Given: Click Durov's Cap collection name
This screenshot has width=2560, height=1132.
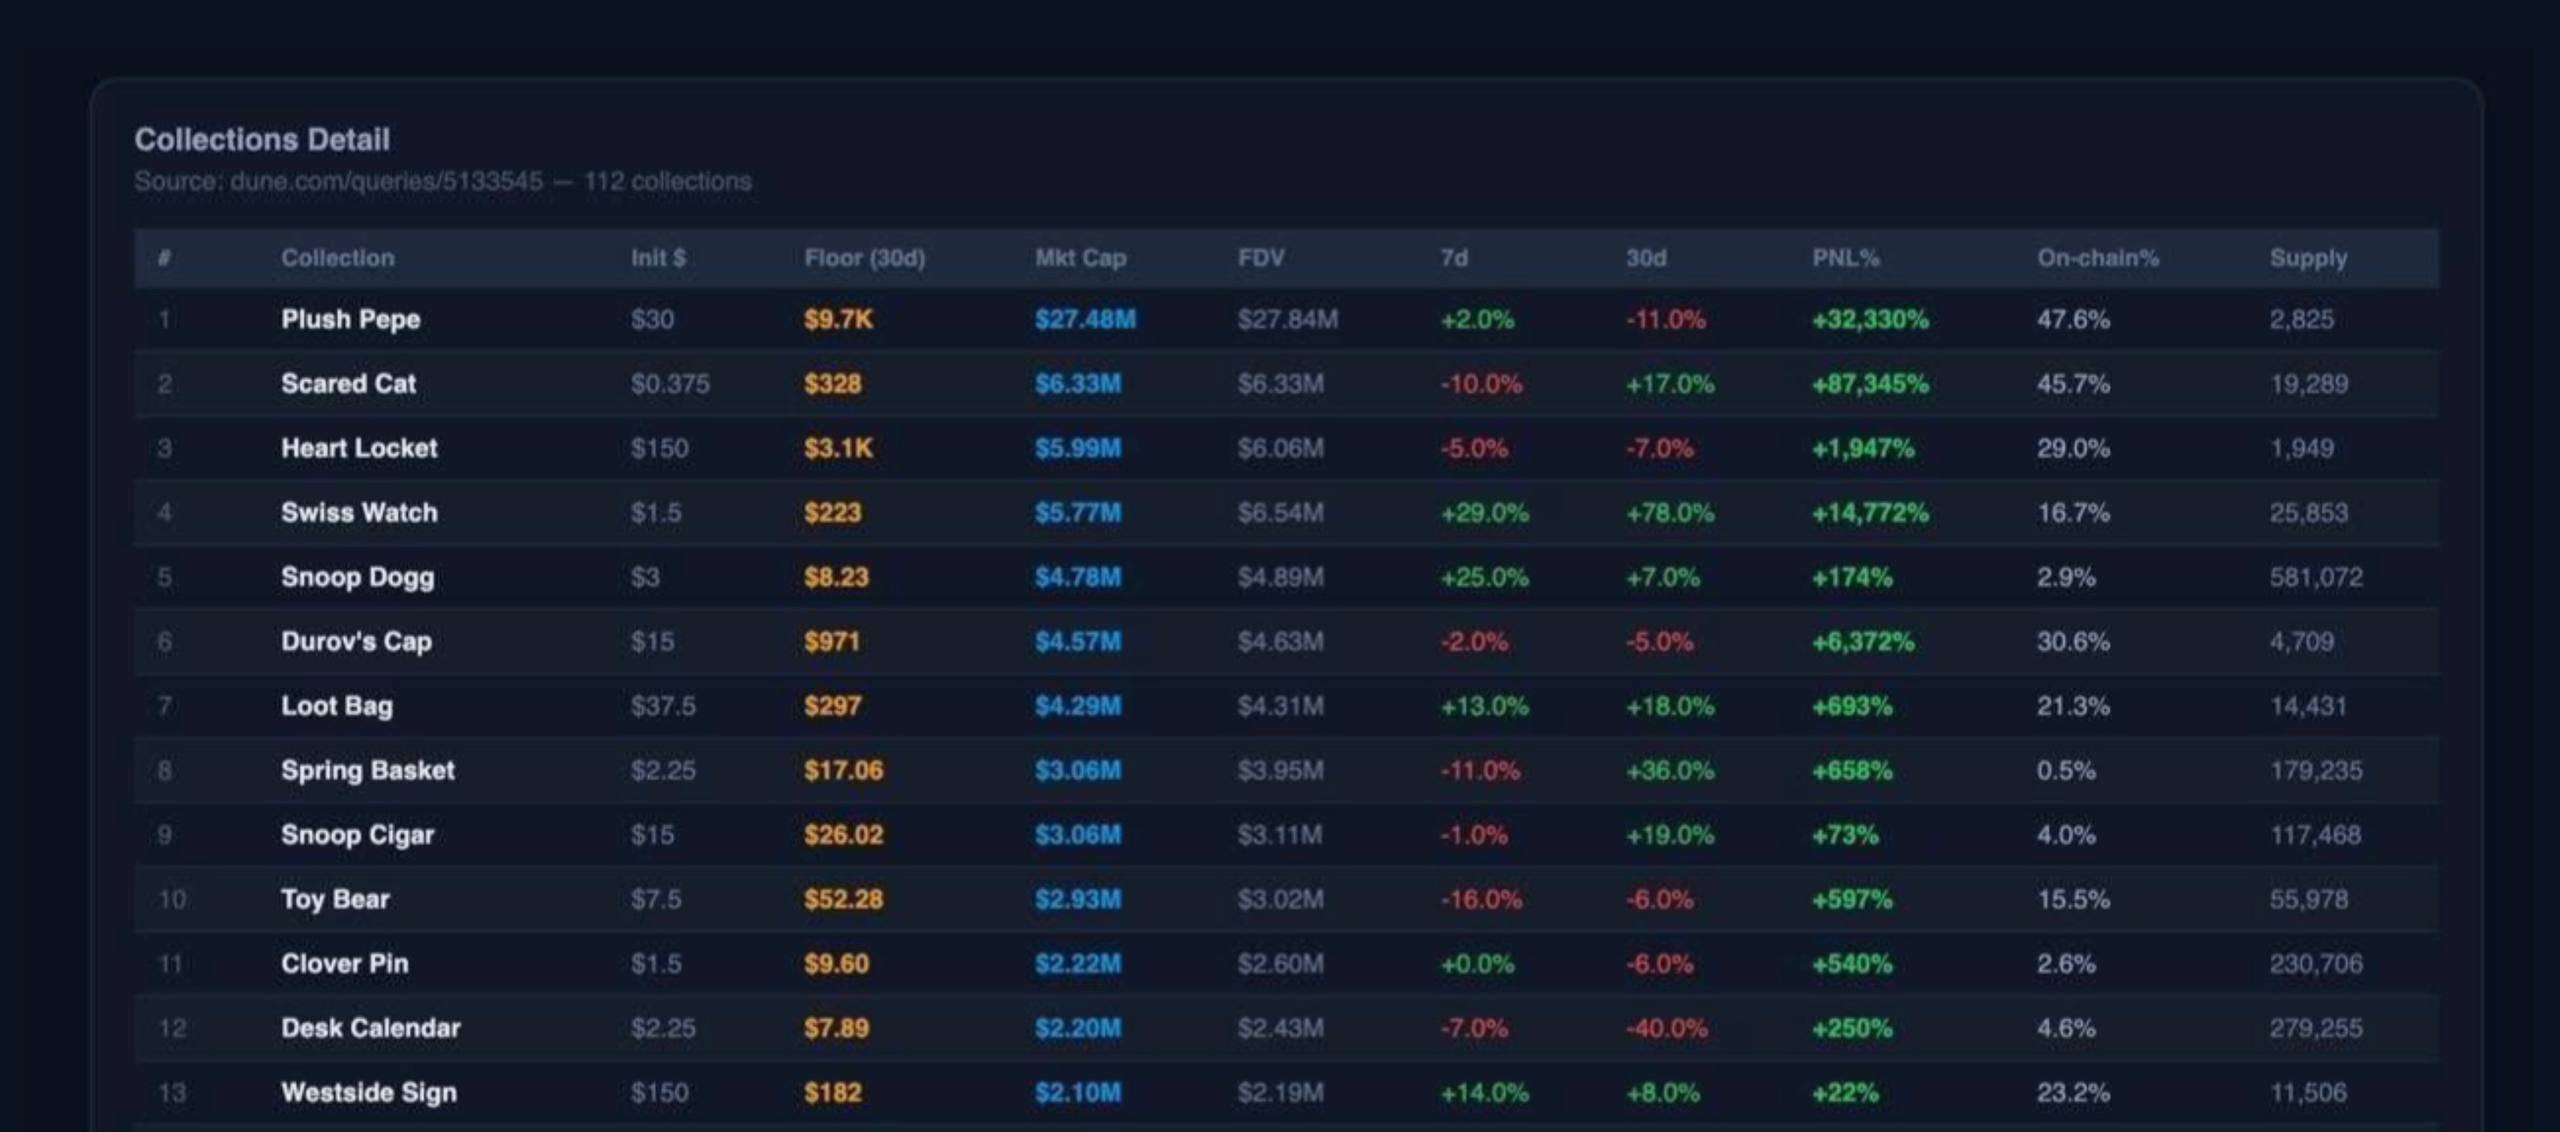Looking at the screenshot, I should pos(356,642).
